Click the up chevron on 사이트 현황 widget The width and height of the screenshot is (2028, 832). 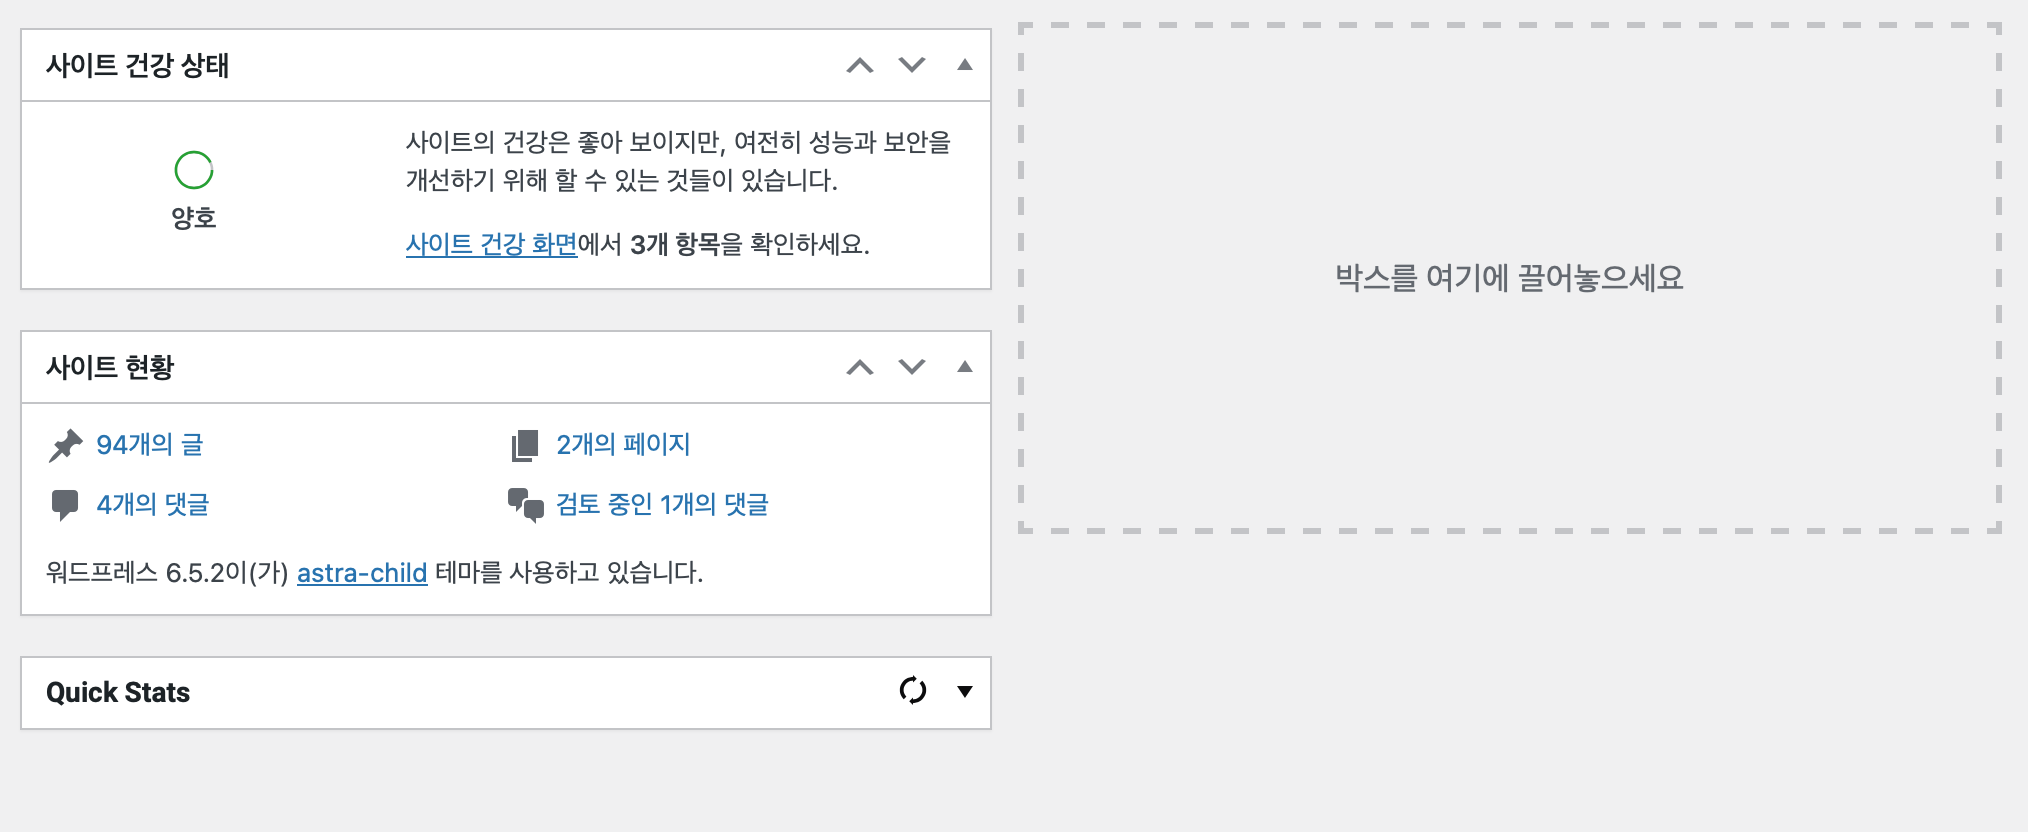click(858, 367)
